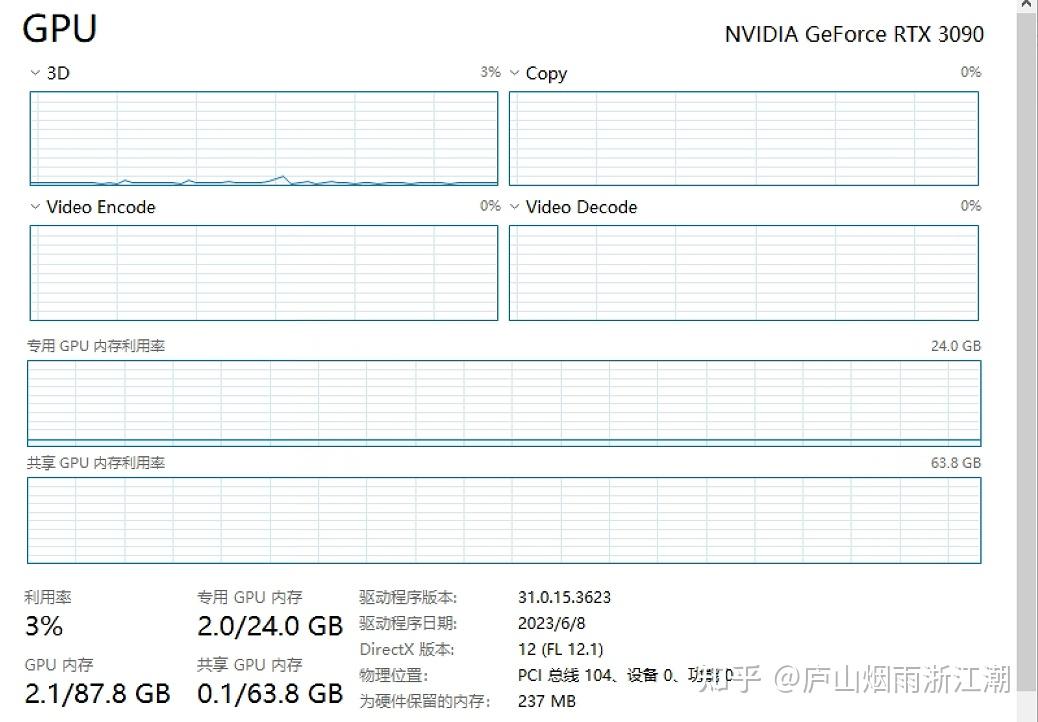The image size is (1038, 722).
Task: Expand the Video Decode engine selector
Action: 515,207
